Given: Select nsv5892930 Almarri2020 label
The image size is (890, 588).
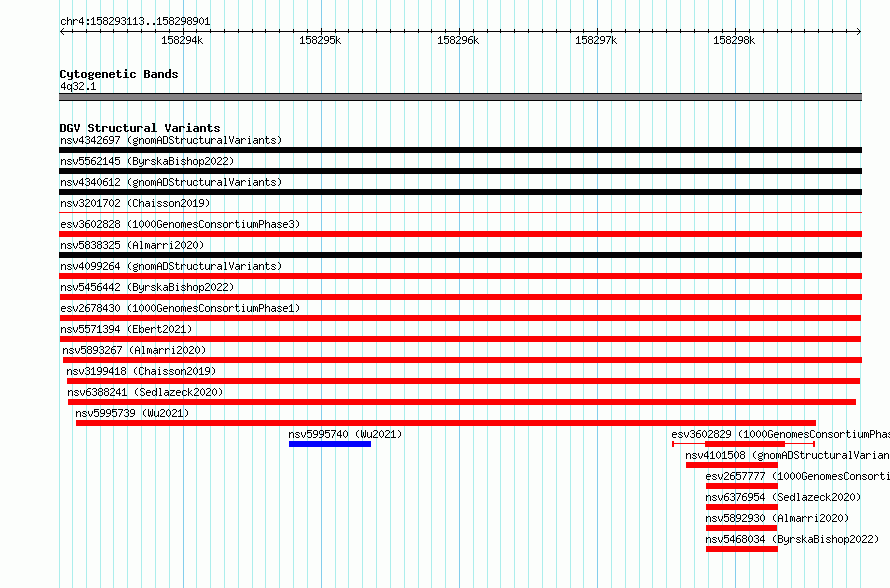Looking at the screenshot, I should click(x=777, y=518).
